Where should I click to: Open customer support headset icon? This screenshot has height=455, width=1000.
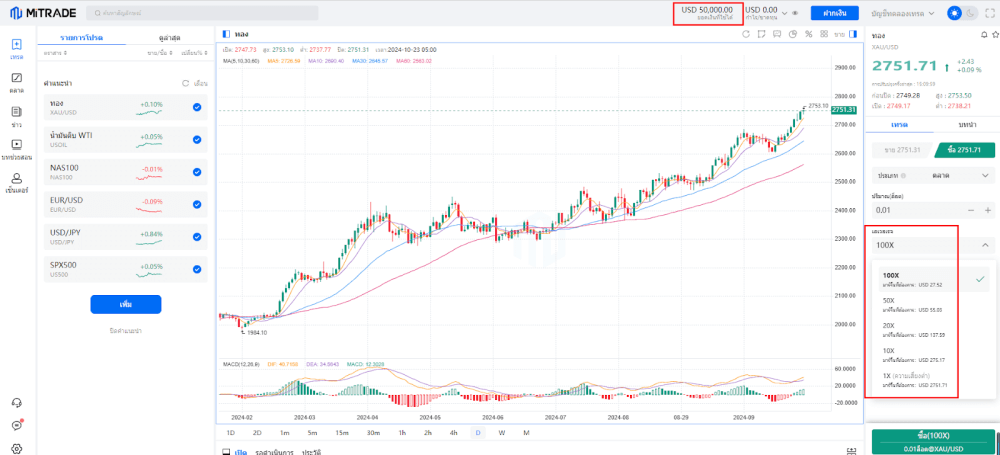[16, 402]
